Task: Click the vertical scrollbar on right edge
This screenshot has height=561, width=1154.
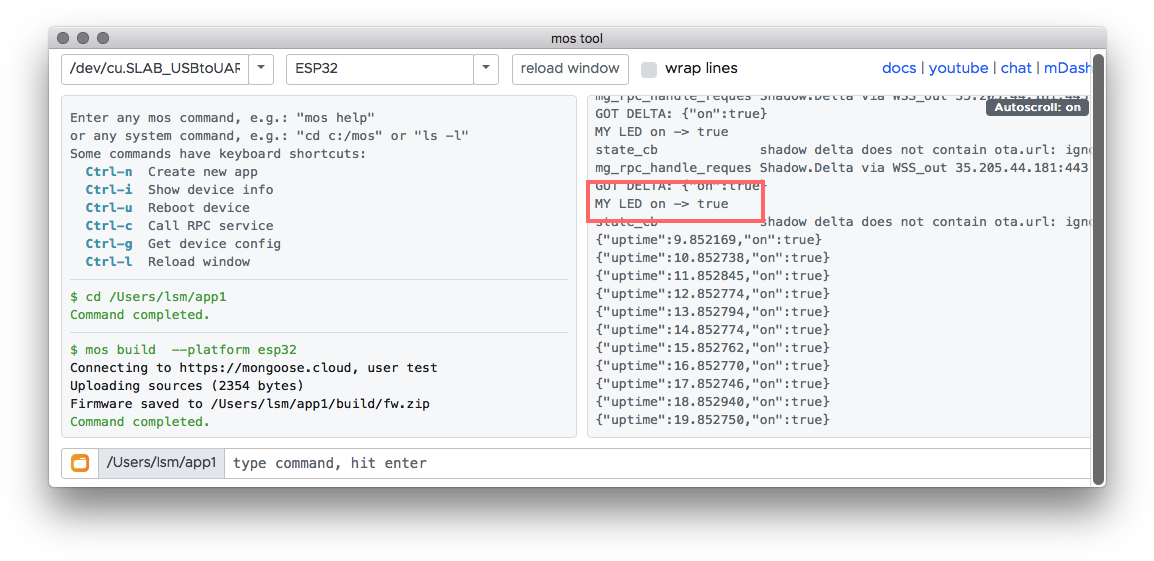Action: click(1098, 270)
